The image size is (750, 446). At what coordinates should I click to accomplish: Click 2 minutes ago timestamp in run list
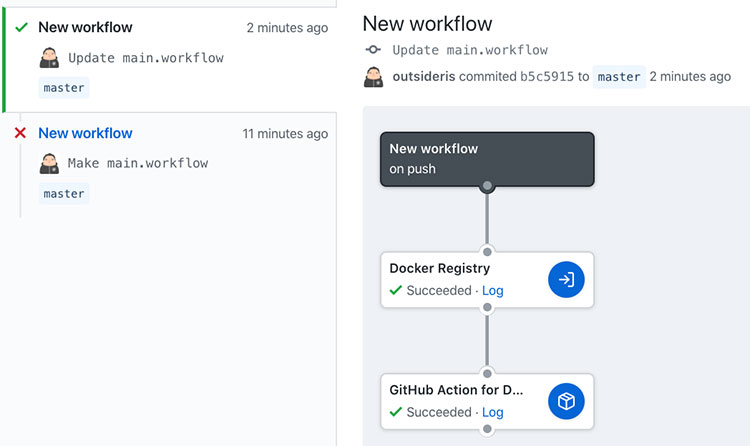coord(287,28)
